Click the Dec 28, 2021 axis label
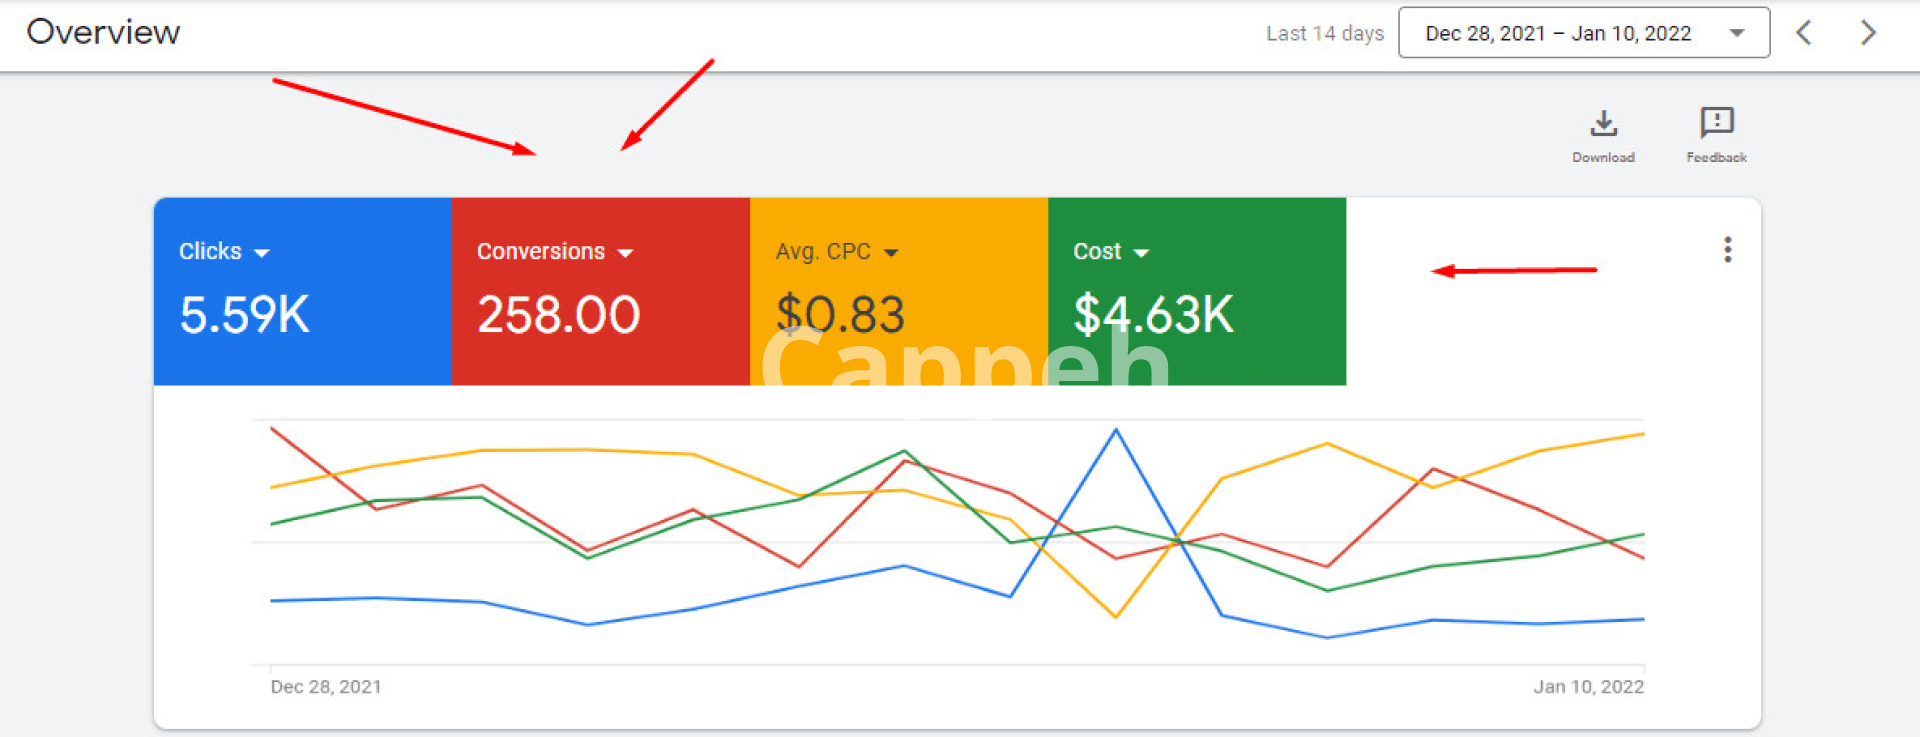 pyautogui.click(x=326, y=687)
